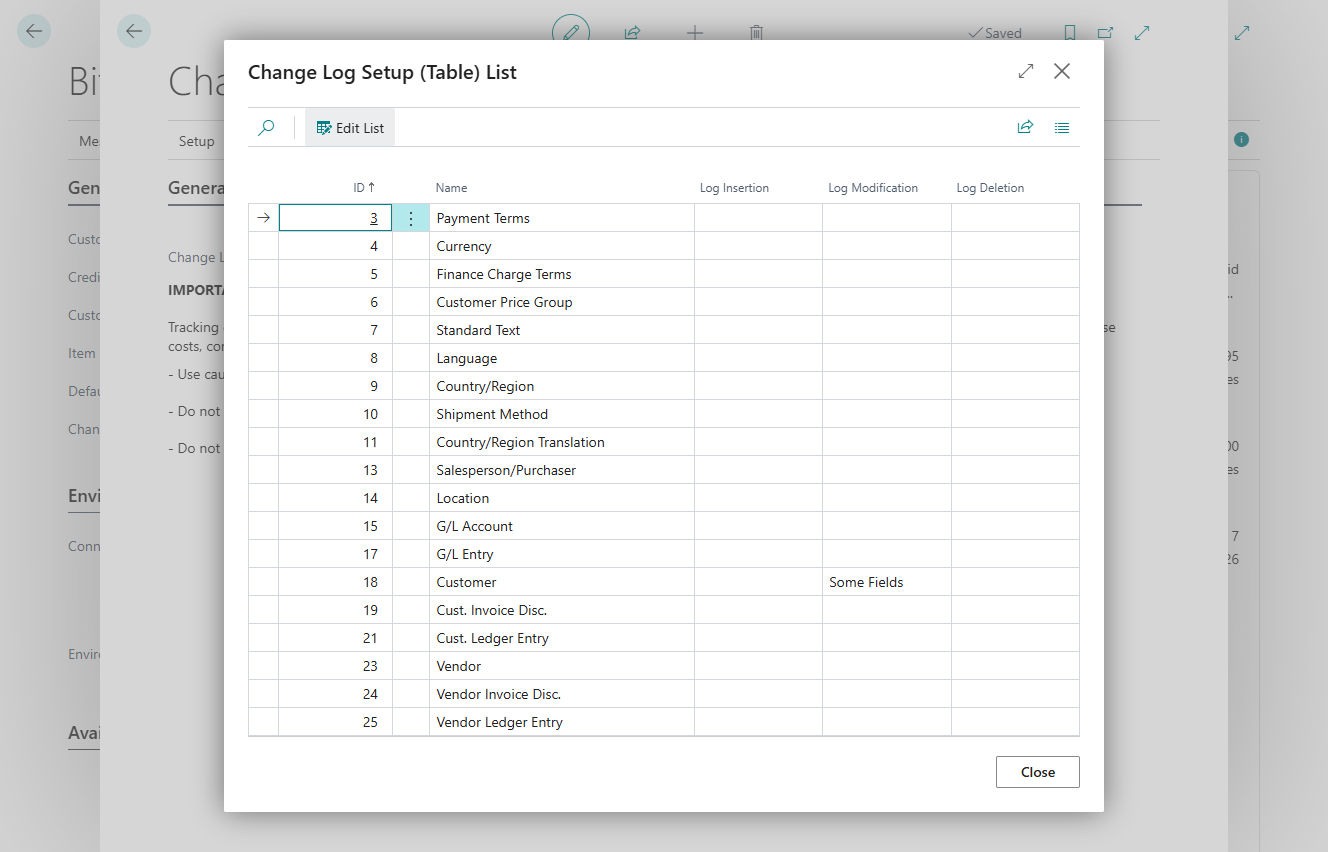Select the Setup tab in the background page
Viewport: 1328px width, 852px height.
197,141
